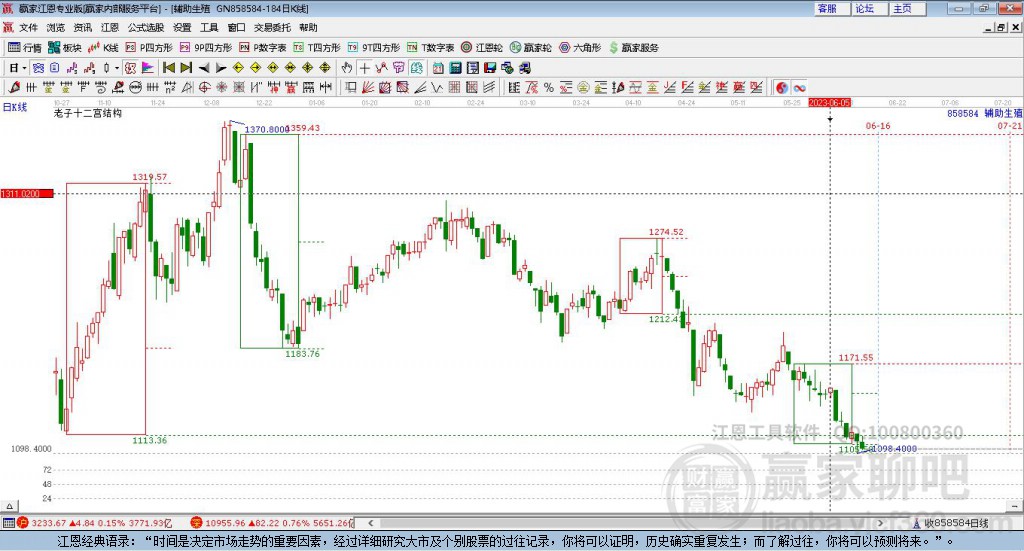The width and height of the screenshot is (1024, 551).
Task: Open the calculator icon in toolbar
Action: 455,68
